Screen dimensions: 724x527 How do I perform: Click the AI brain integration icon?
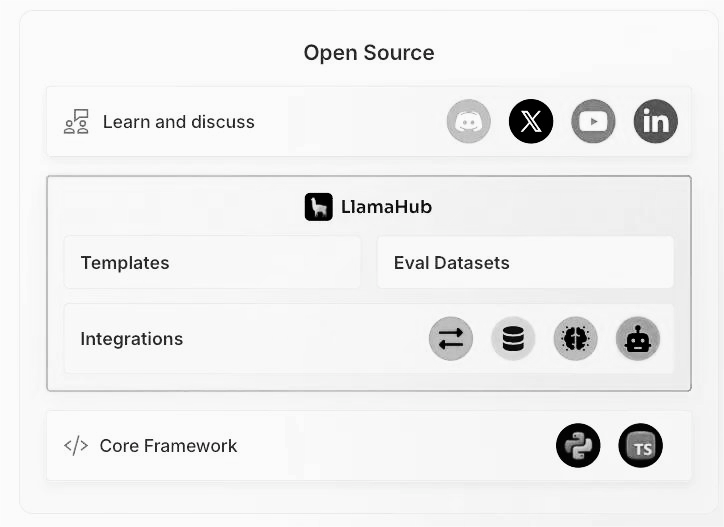coord(575,339)
